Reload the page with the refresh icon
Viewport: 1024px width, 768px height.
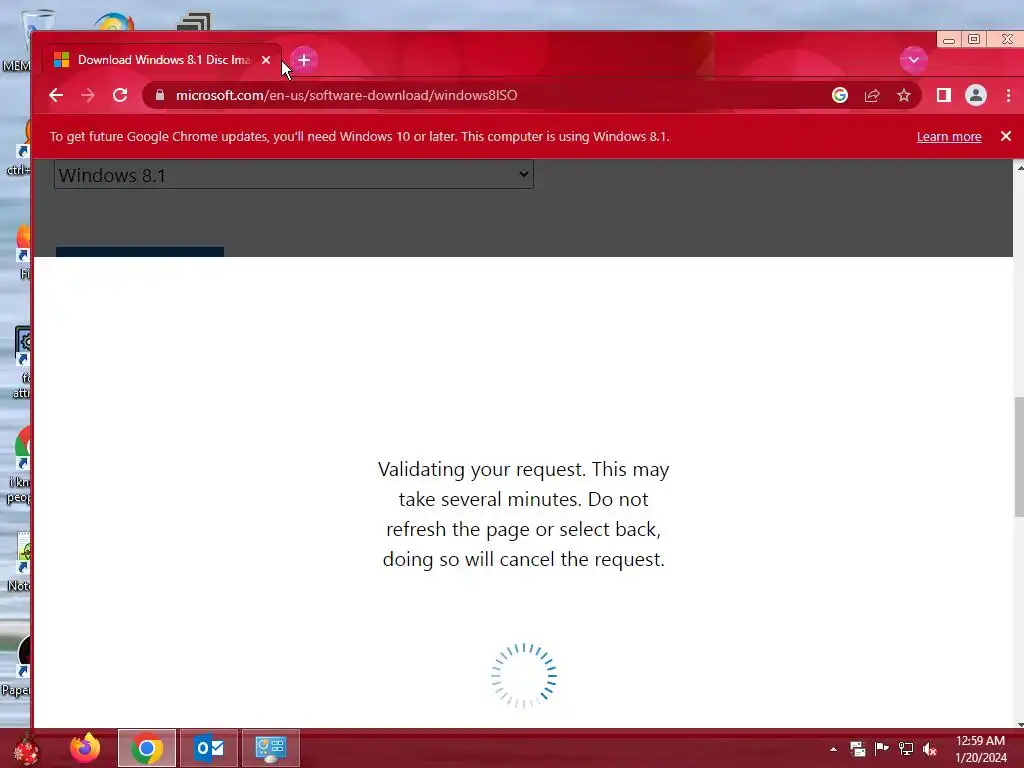click(x=120, y=95)
